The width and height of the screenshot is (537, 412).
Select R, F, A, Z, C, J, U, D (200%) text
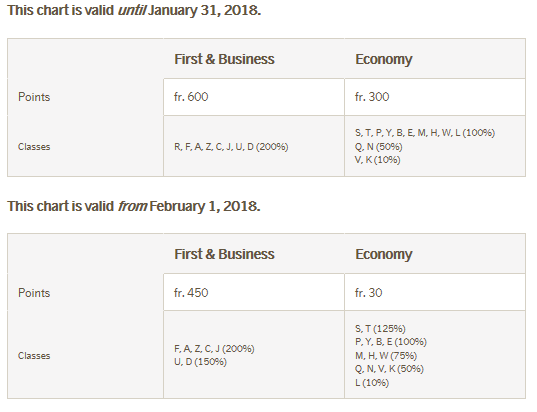pyautogui.click(x=231, y=147)
